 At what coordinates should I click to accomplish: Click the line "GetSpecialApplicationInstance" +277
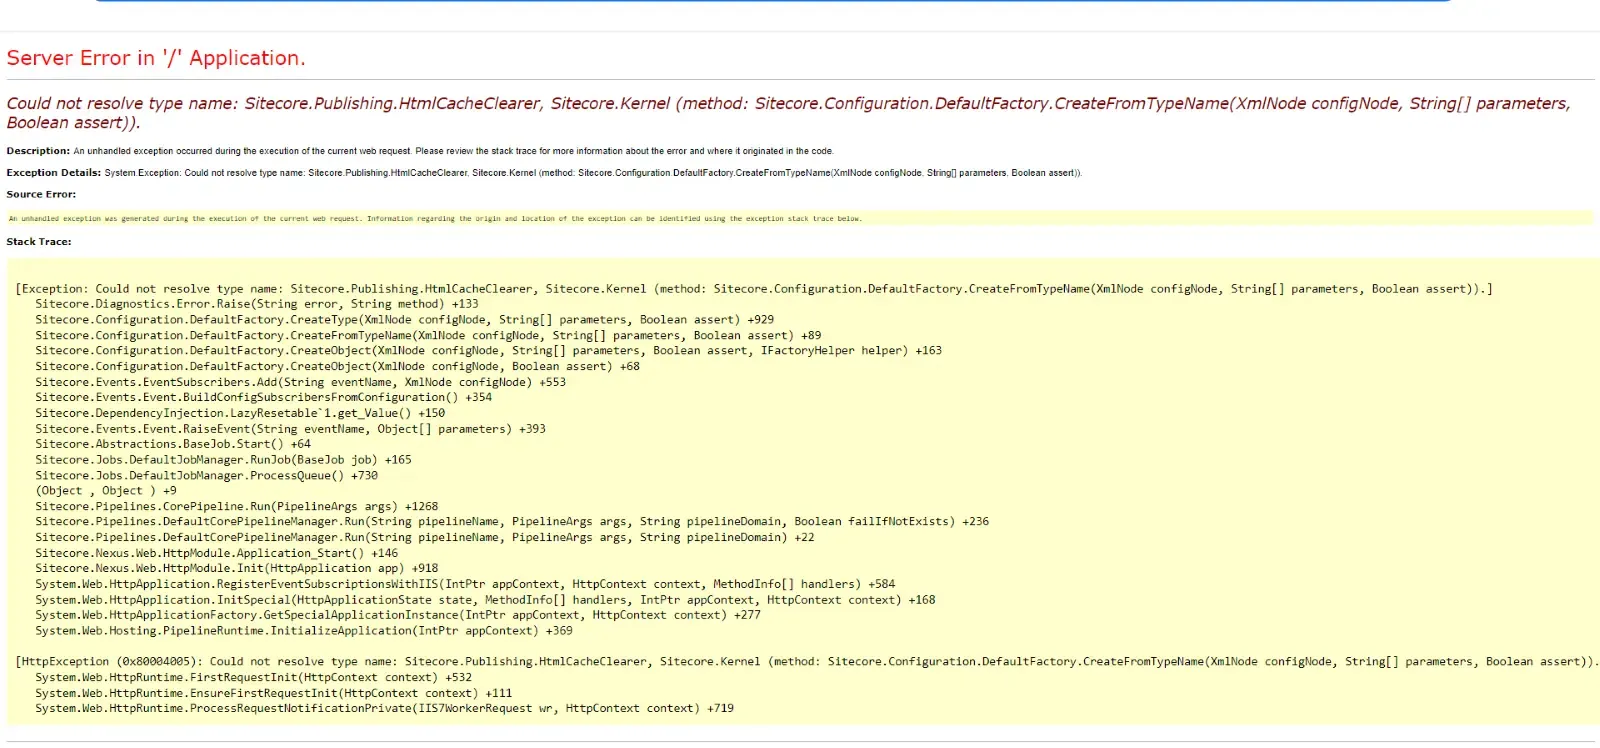coord(398,615)
